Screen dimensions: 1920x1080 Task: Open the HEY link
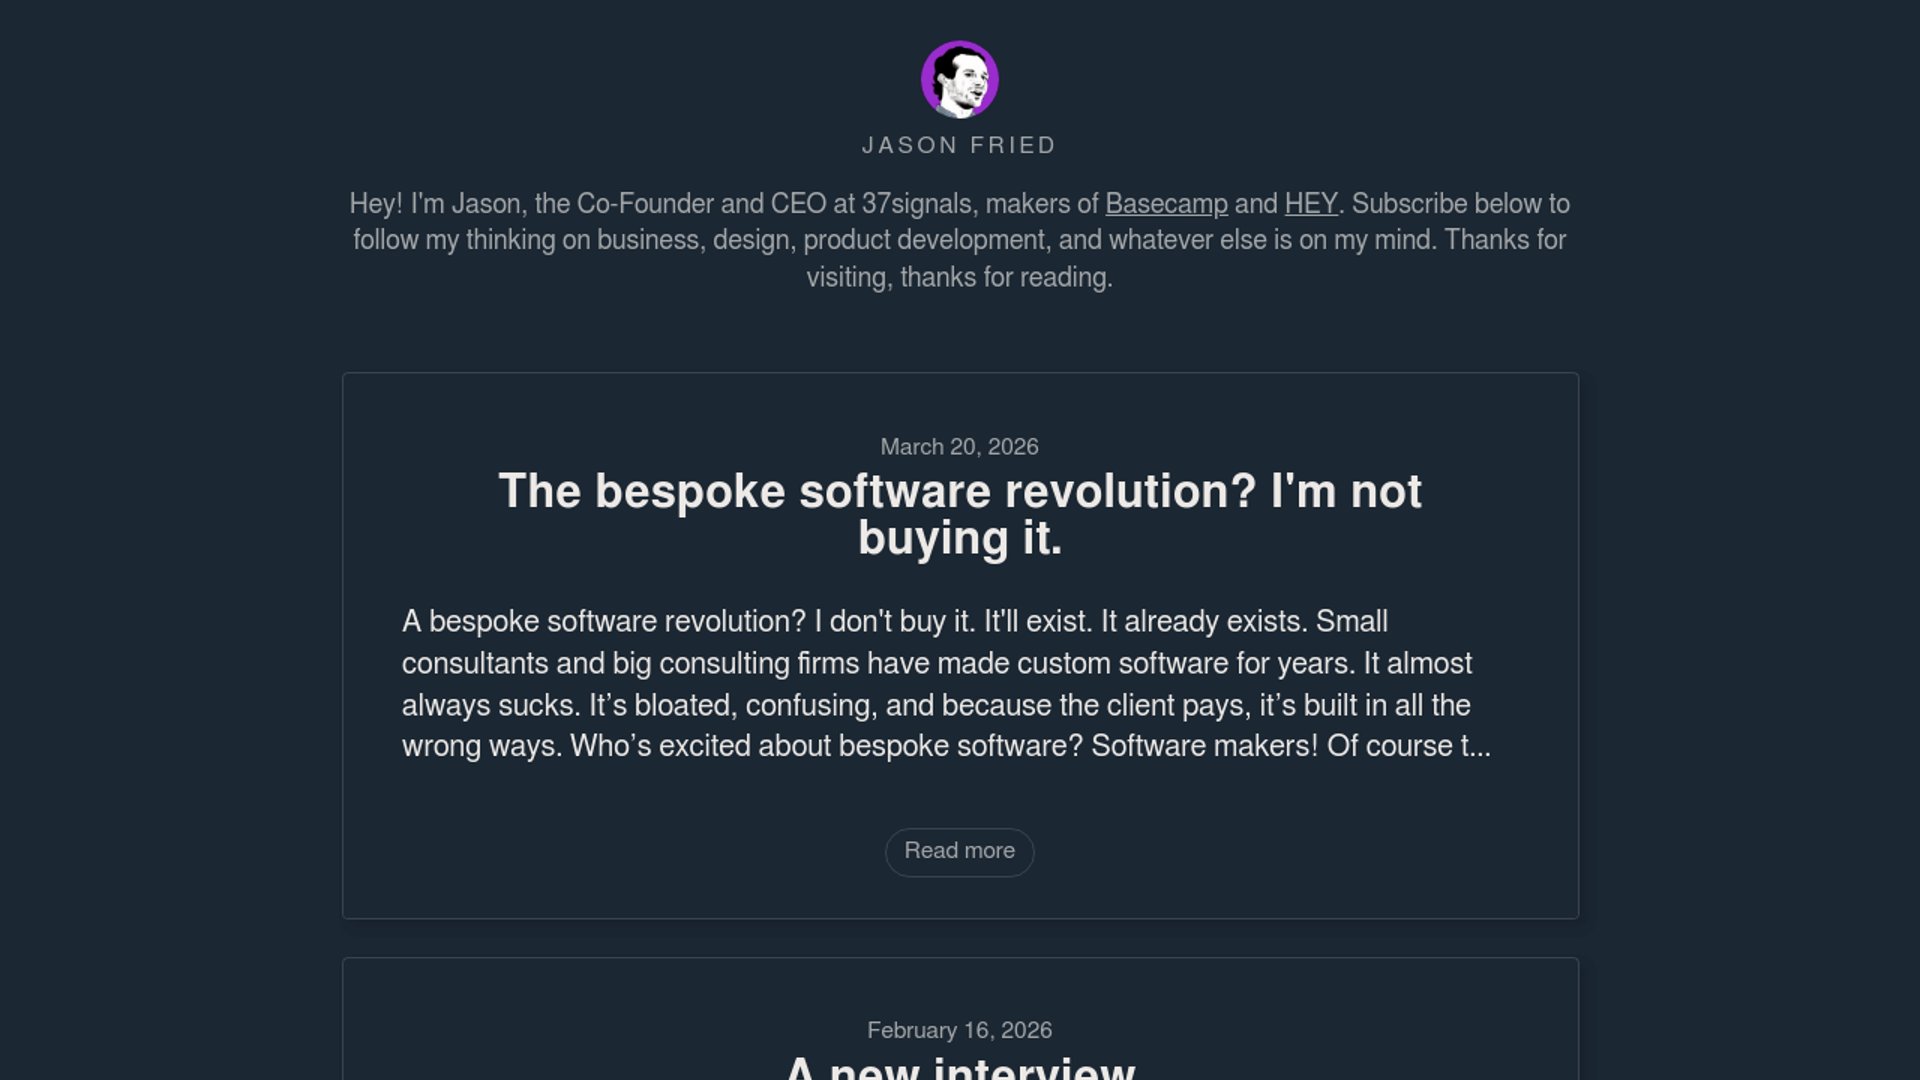pyautogui.click(x=1310, y=204)
